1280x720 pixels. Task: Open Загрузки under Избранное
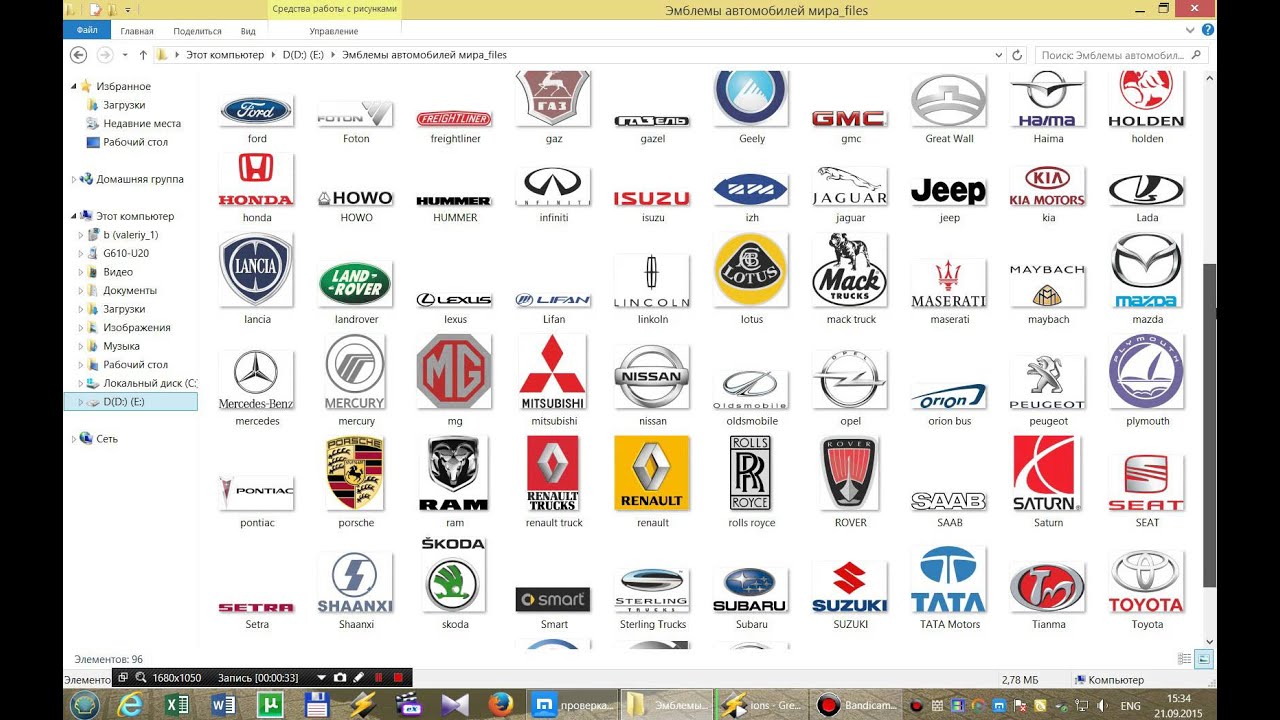click(124, 105)
